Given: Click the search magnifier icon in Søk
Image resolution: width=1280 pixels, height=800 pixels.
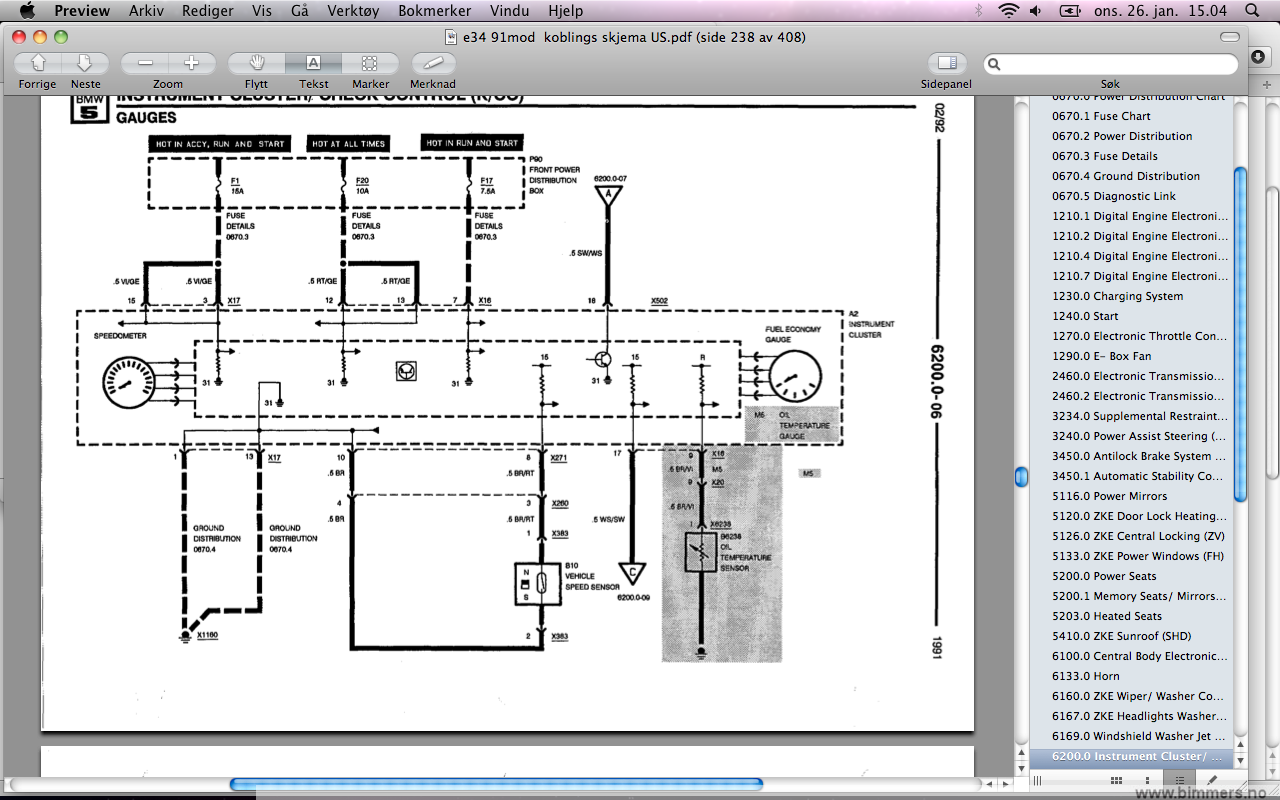Looking at the screenshot, I should [x=994, y=64].
